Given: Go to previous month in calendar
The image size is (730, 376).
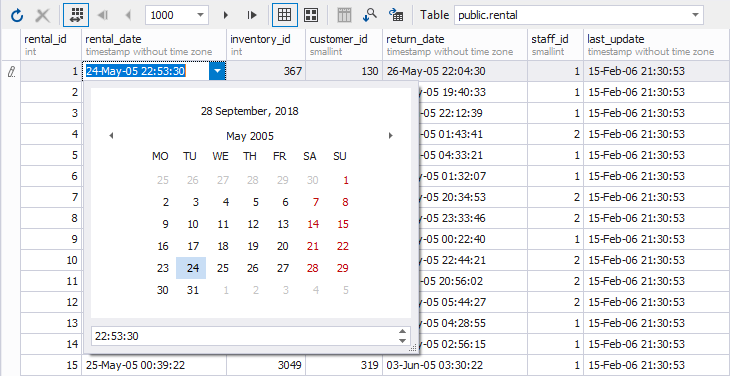Looking at the screenshot, I should click(111, 136).
